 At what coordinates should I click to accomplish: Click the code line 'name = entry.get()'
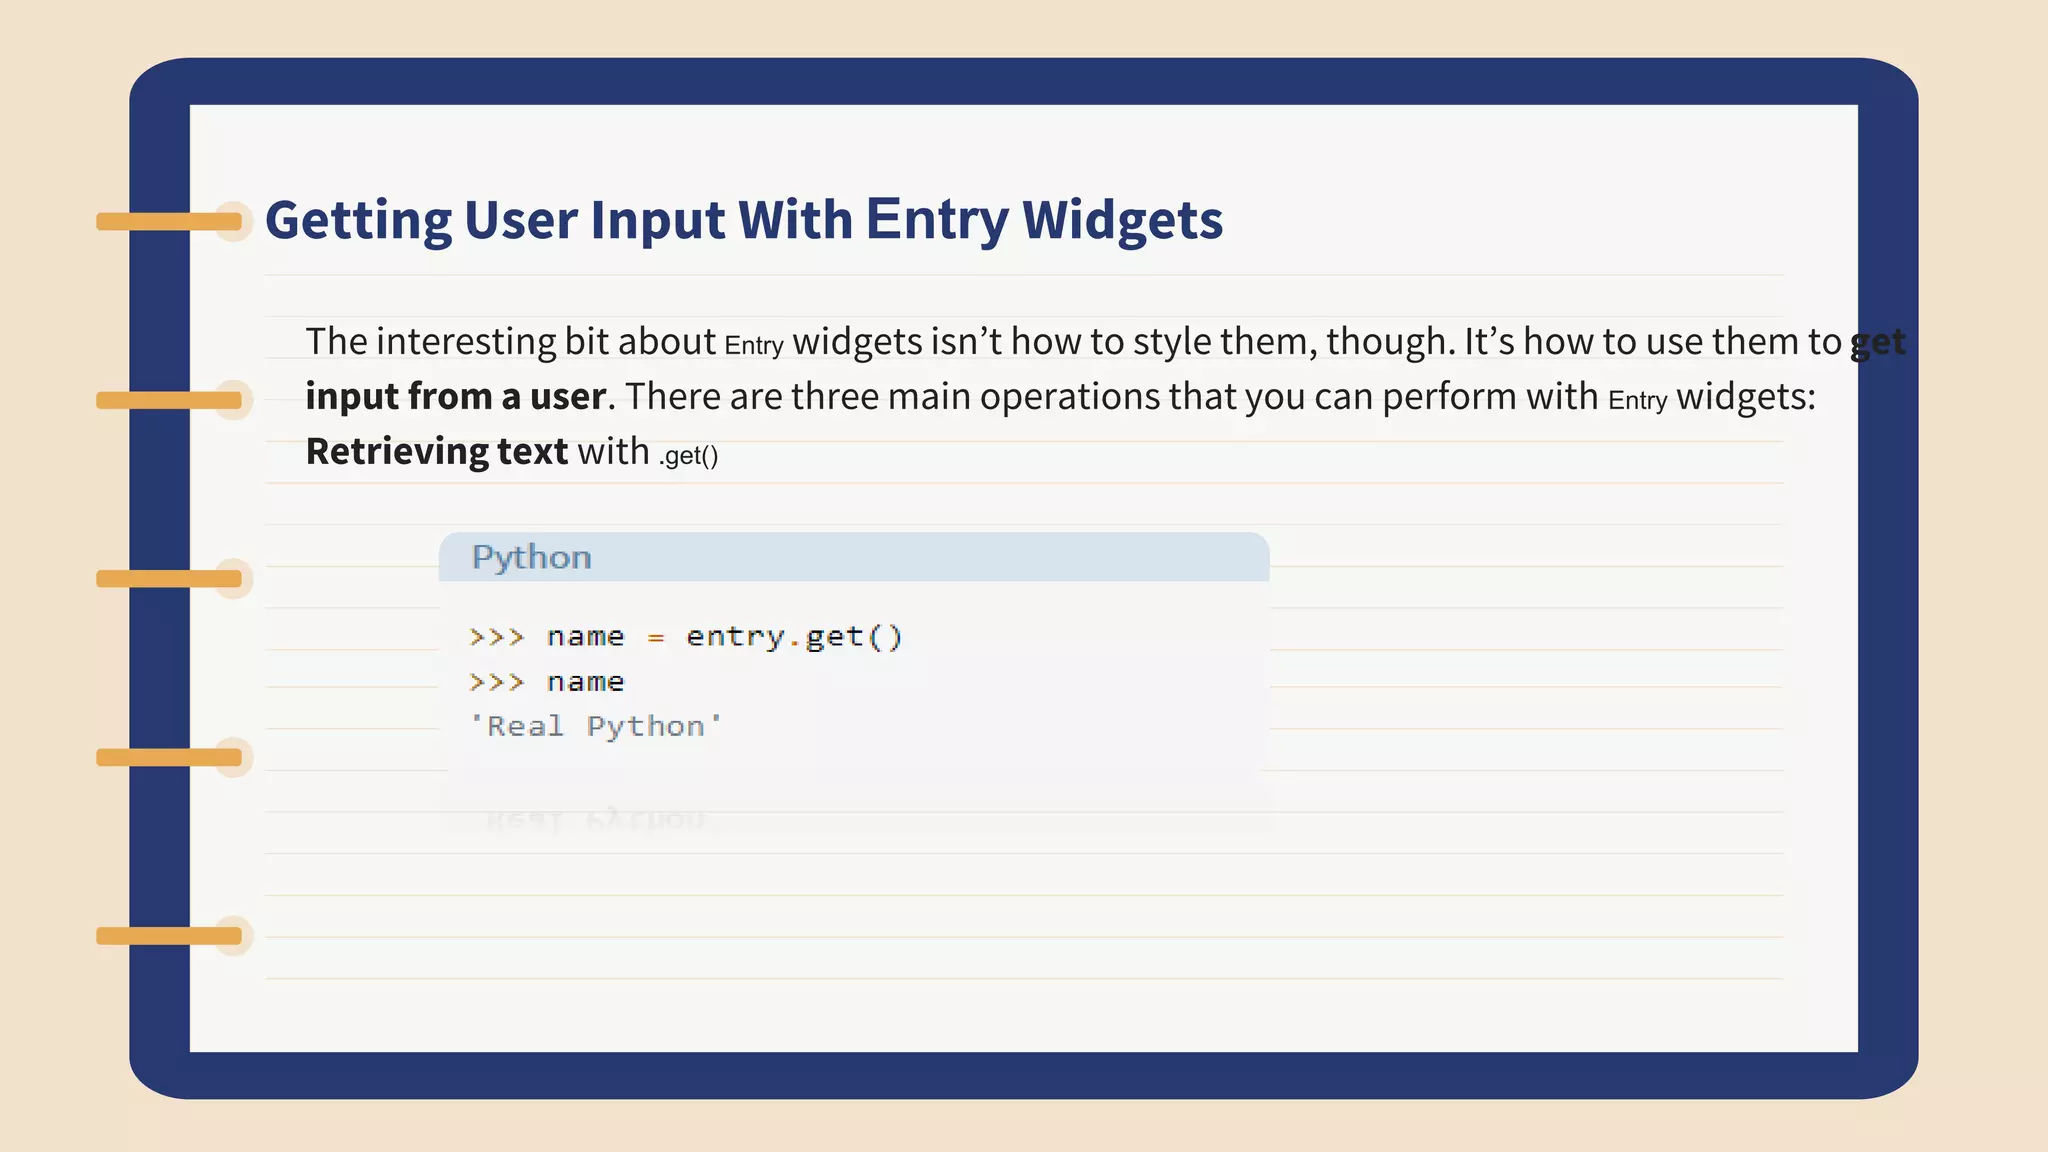tap(724, 637)
